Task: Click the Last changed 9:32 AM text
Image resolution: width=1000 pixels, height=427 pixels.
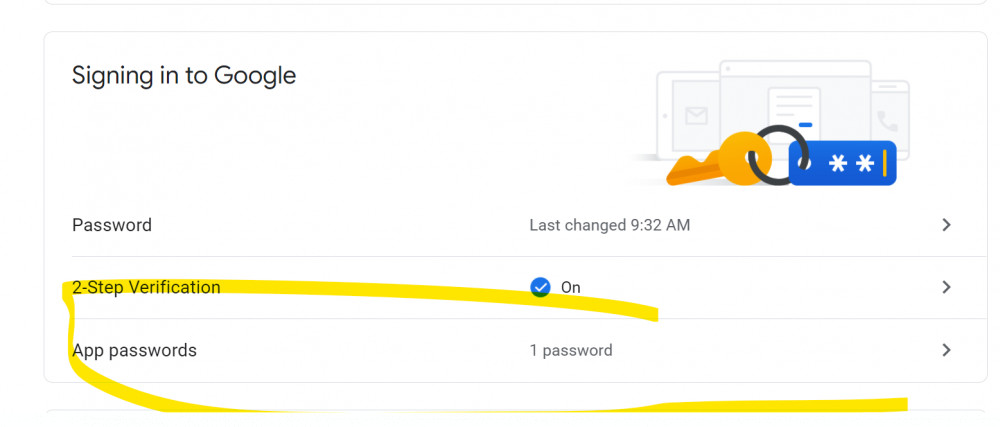Action: [610, 225]
